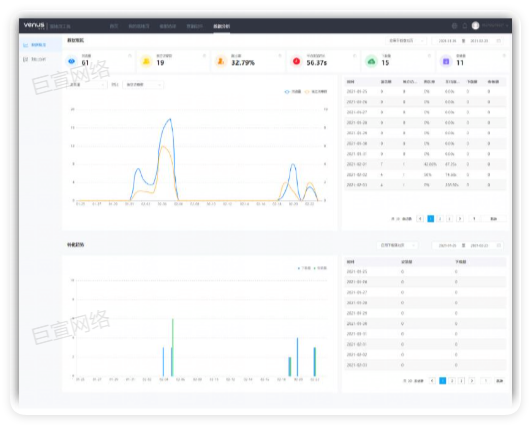Screen dimensions: 531x425
Task: Toggle the blue series in line chart legend
Action: [293, 92]
